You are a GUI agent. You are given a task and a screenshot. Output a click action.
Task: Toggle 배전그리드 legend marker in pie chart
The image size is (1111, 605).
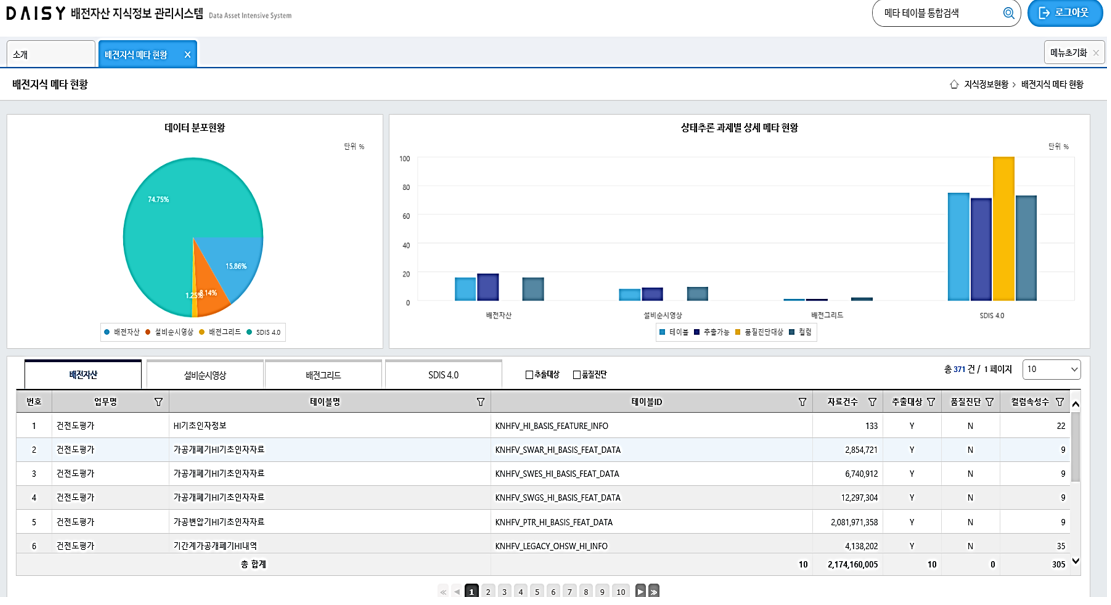click(201, 332)
